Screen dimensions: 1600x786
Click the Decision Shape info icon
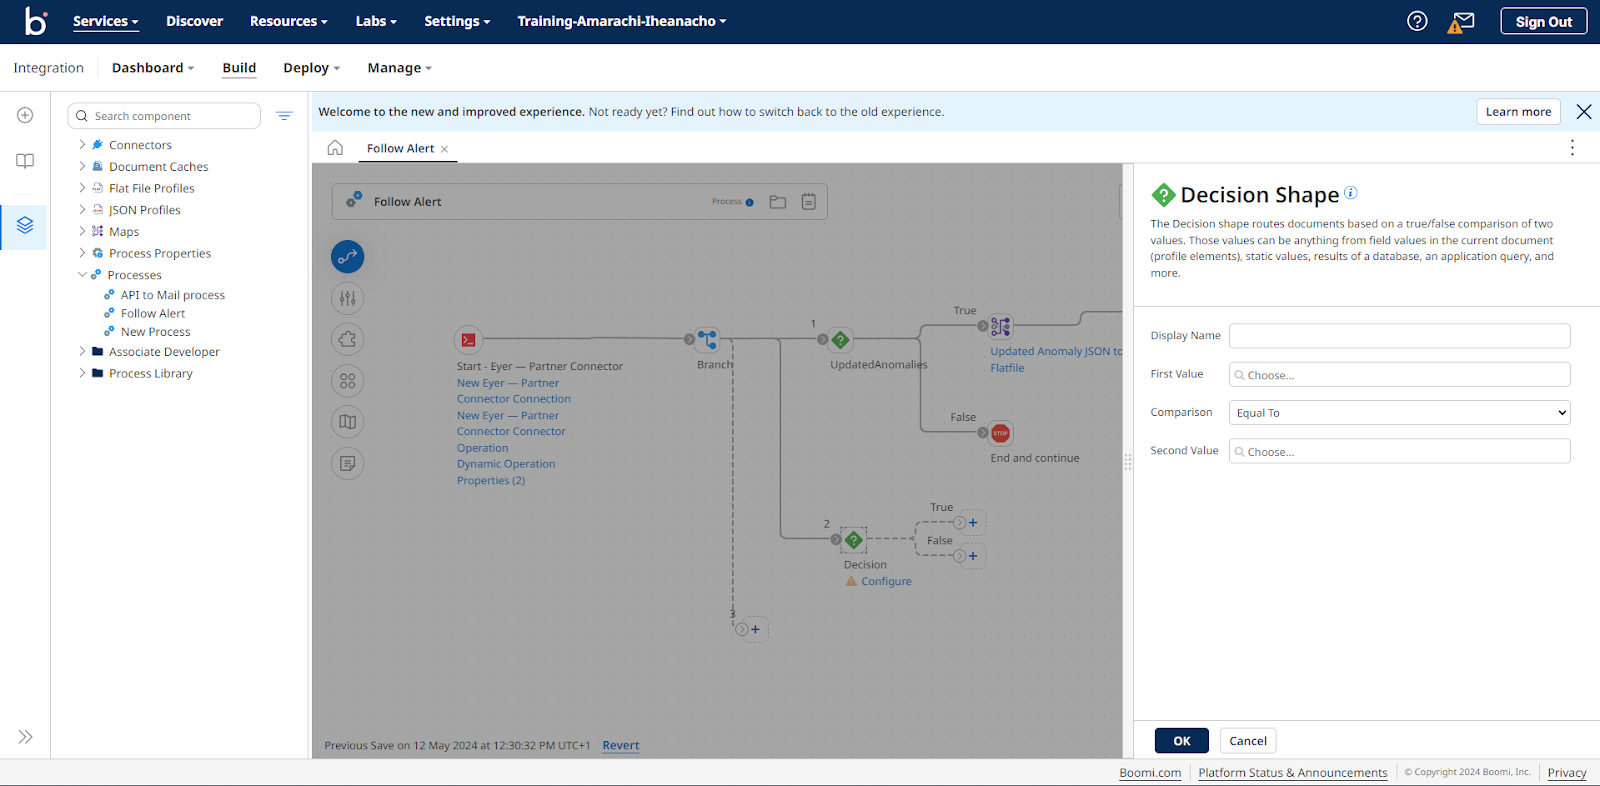[1350, 193]
